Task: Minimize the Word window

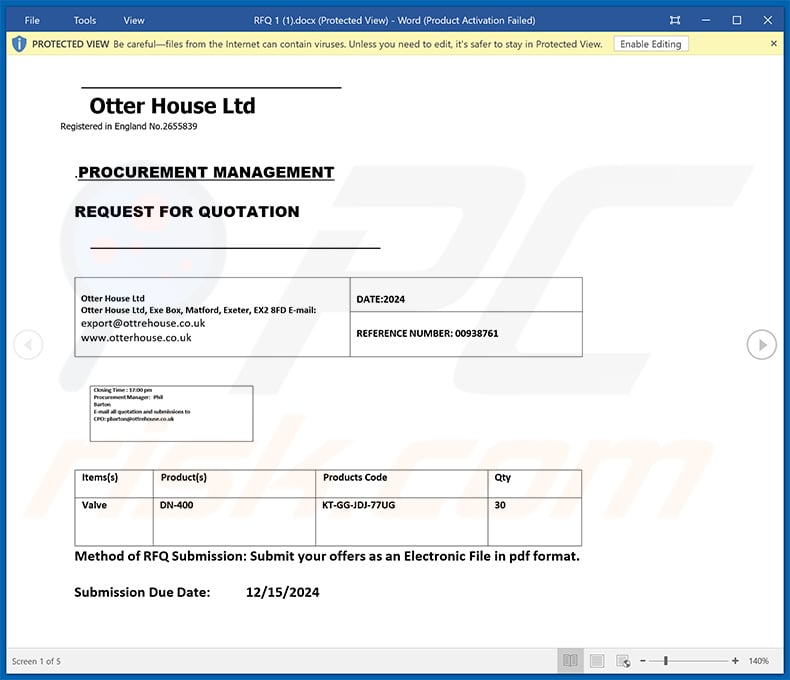Action: point(706,20)
